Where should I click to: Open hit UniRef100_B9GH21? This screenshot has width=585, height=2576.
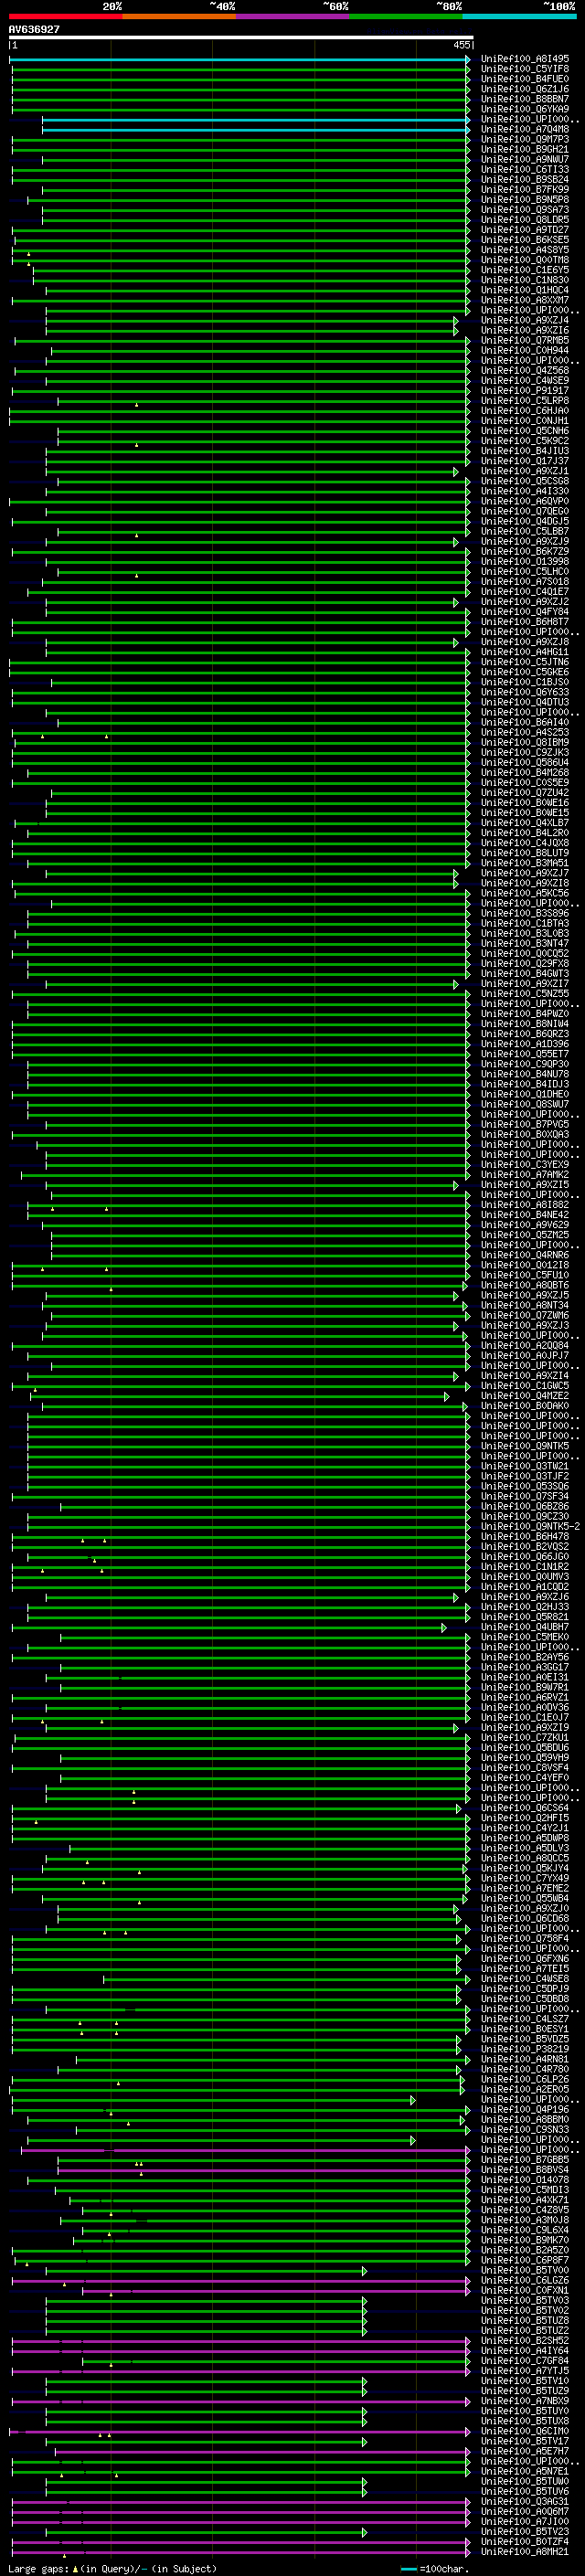point(525,150)
